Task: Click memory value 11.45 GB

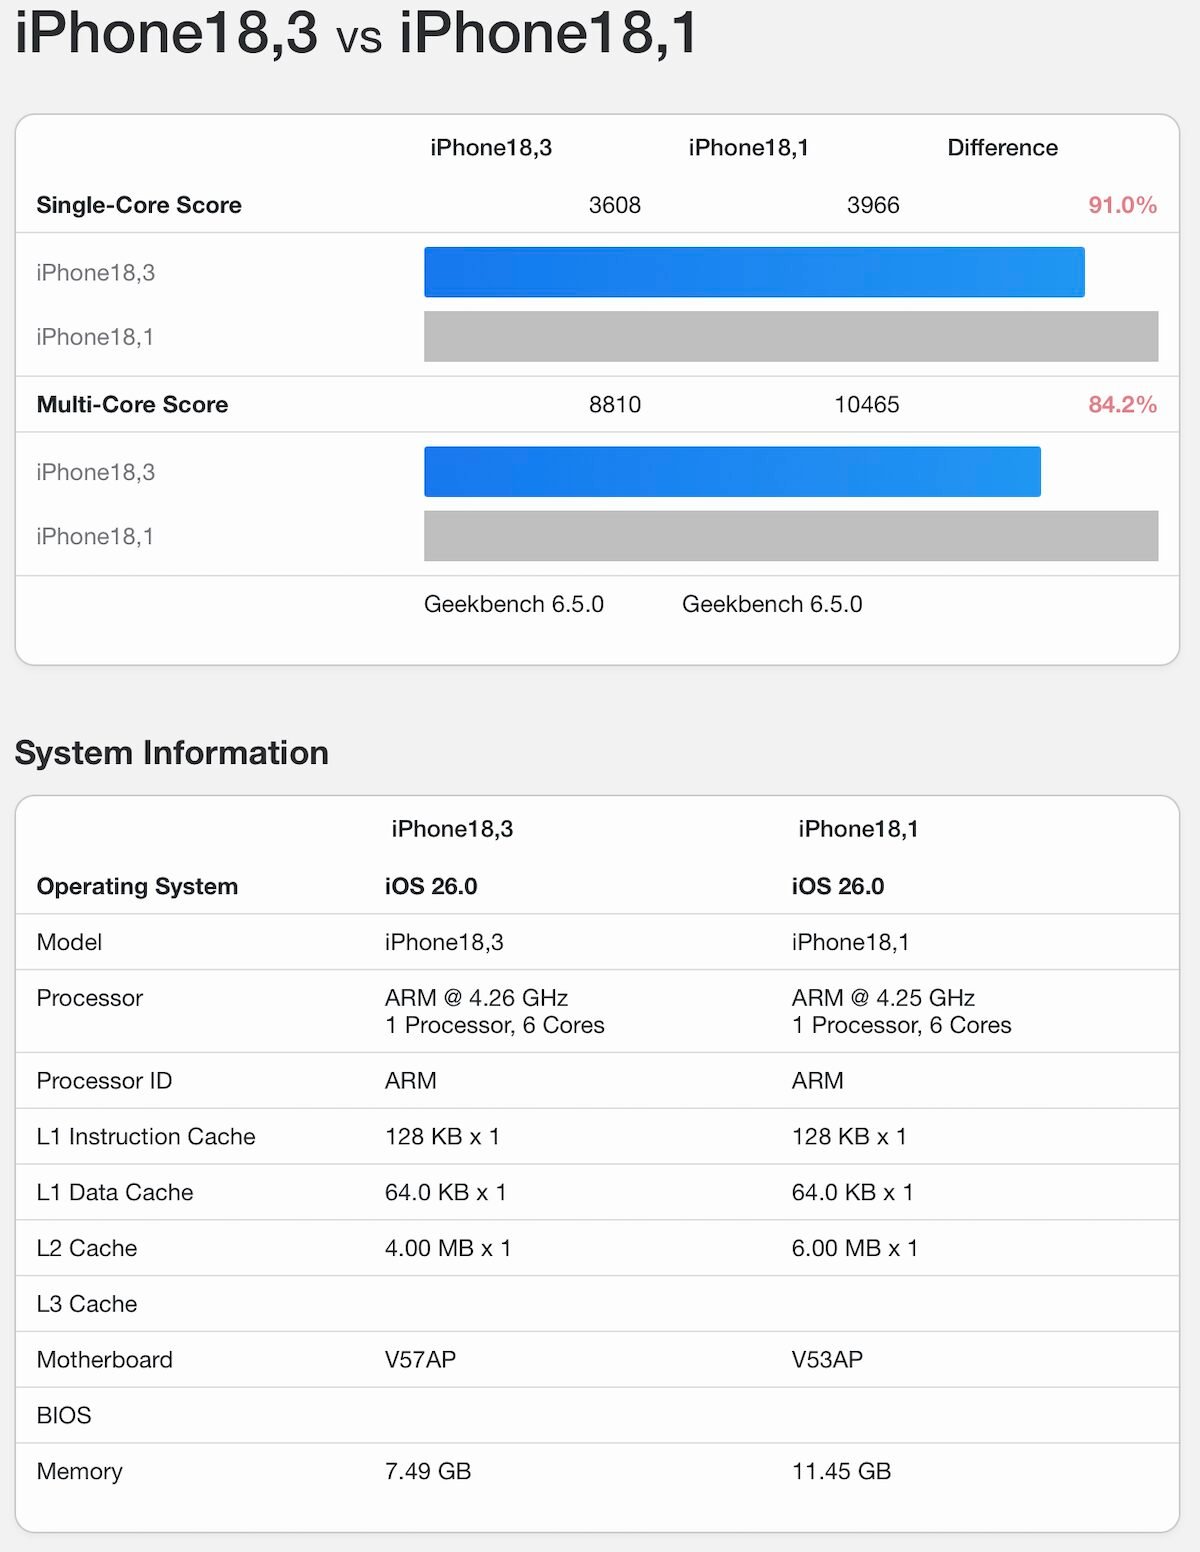Action: [841, 1472]
